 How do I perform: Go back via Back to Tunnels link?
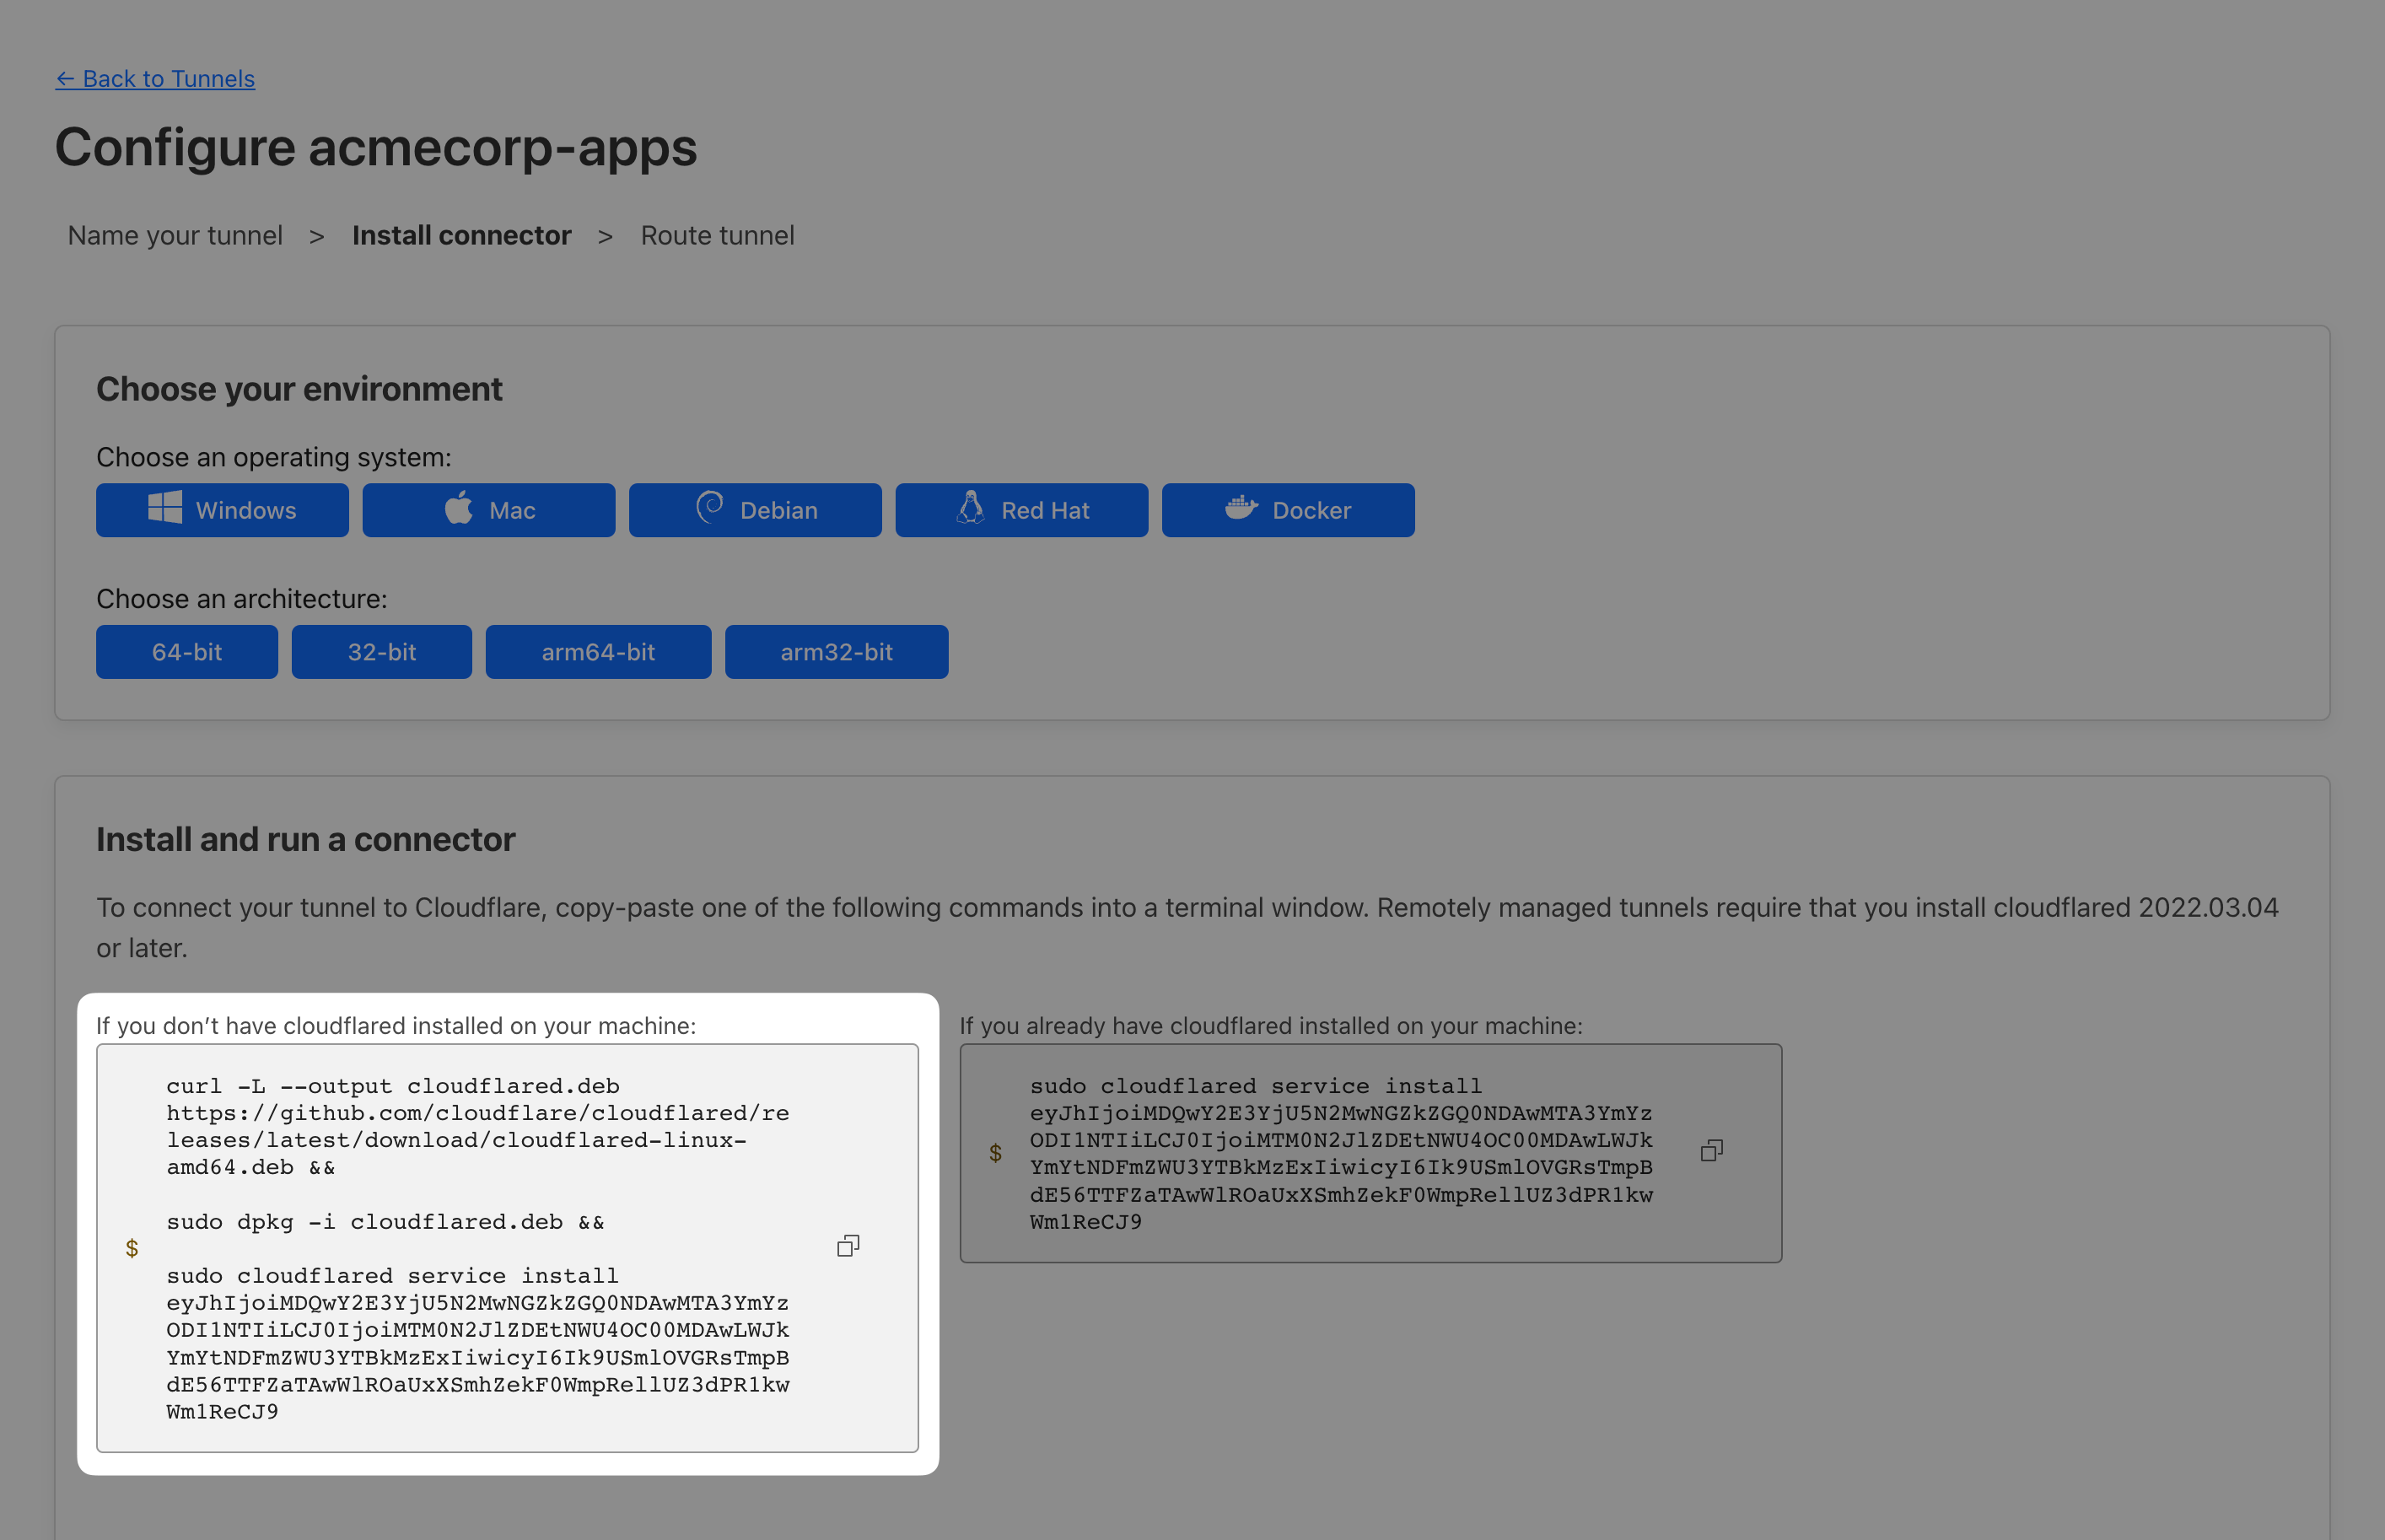(x=155, y=78)
